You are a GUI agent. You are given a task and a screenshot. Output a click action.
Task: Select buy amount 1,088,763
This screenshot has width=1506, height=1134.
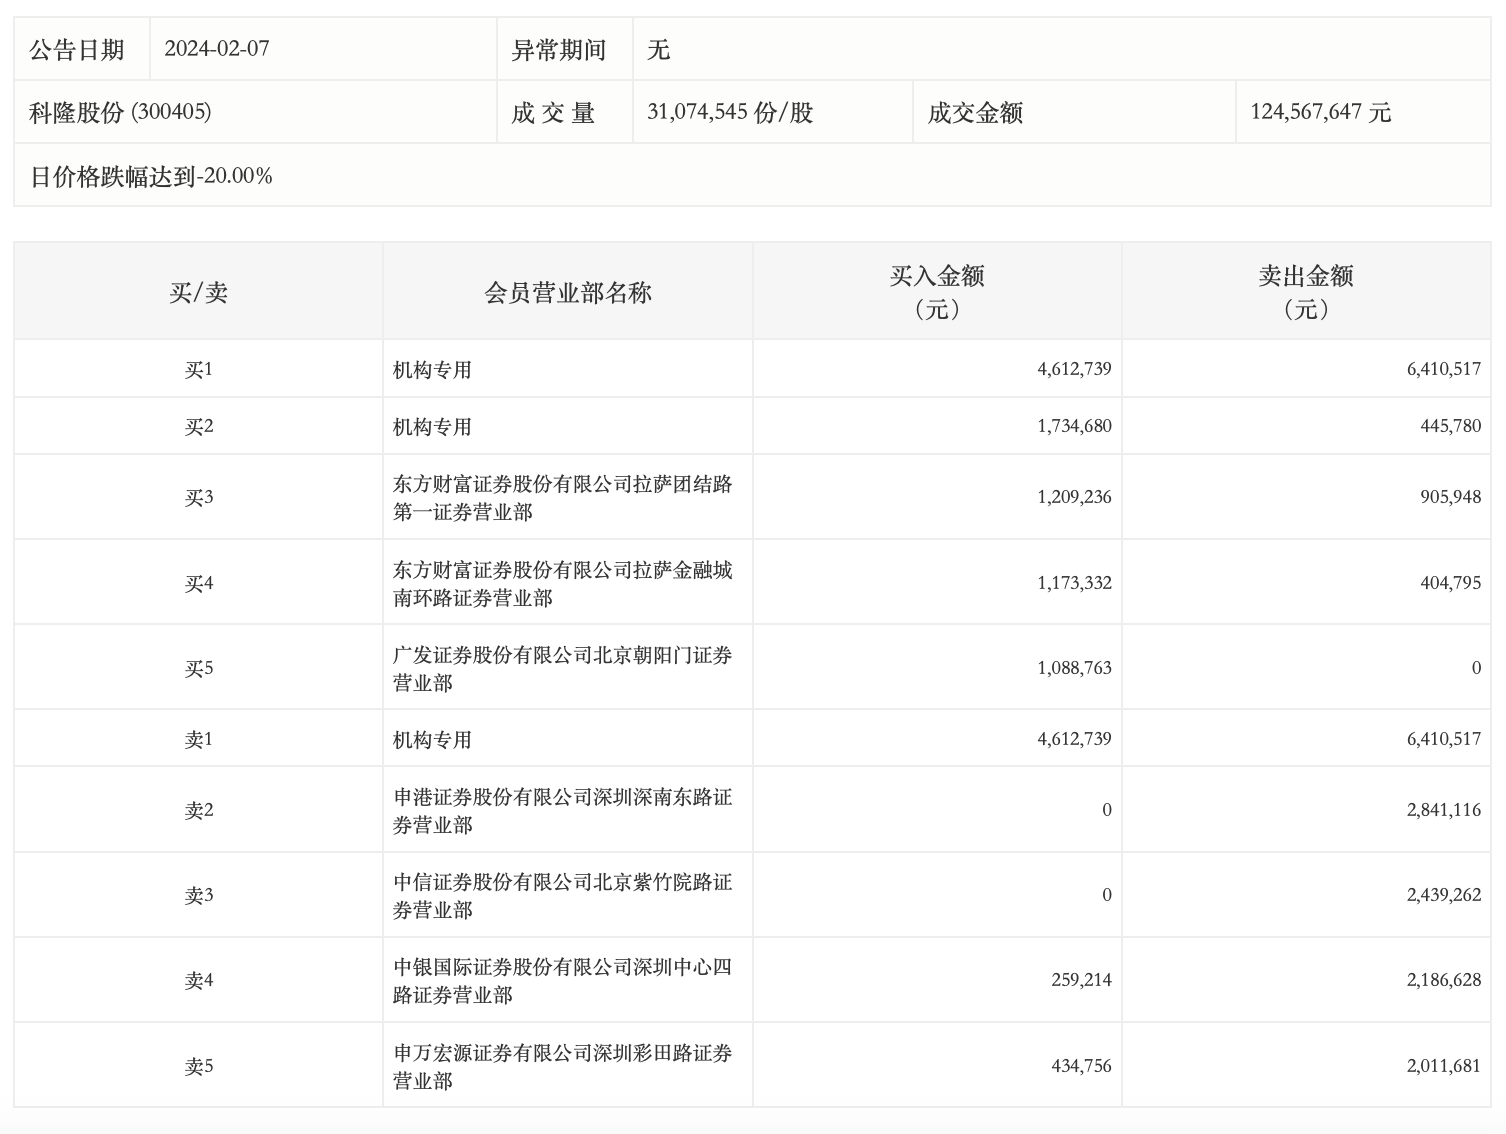click(1074, 668)
